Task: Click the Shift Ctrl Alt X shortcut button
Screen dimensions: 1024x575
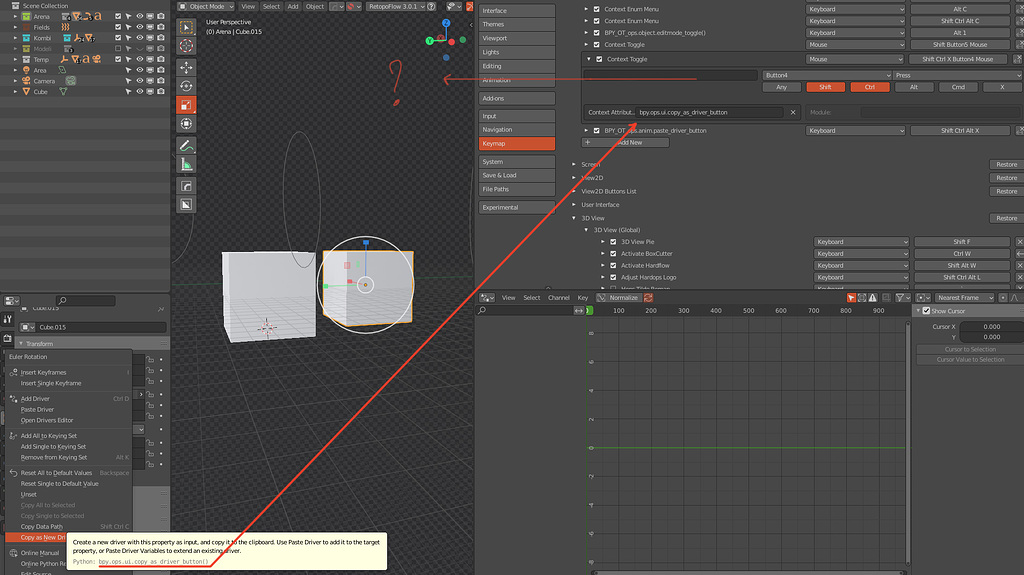Action: click(x=960, y=131)
